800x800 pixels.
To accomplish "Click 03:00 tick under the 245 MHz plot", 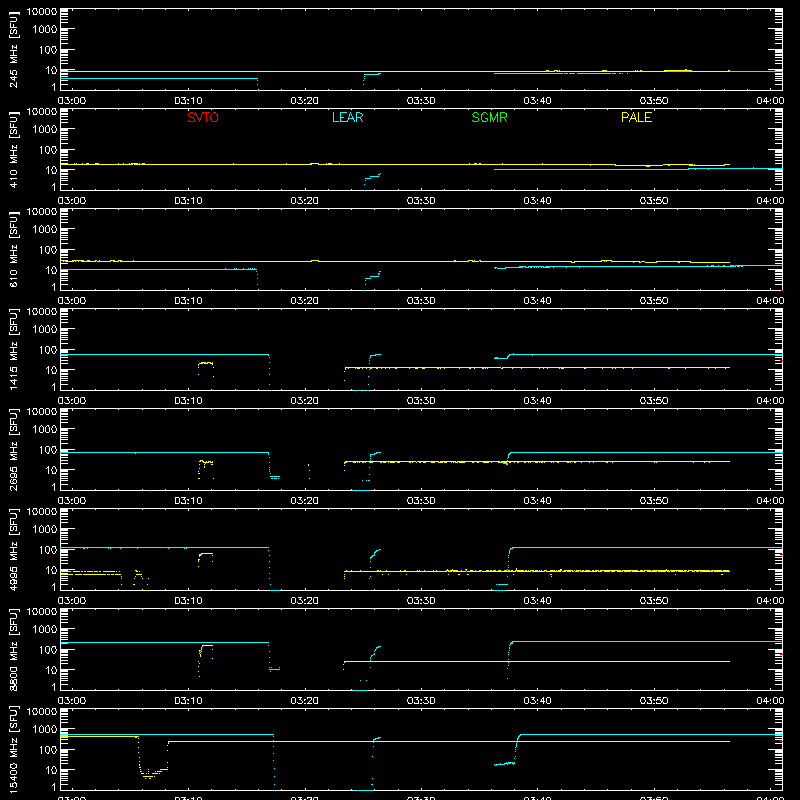I will (x=72, y=101).
